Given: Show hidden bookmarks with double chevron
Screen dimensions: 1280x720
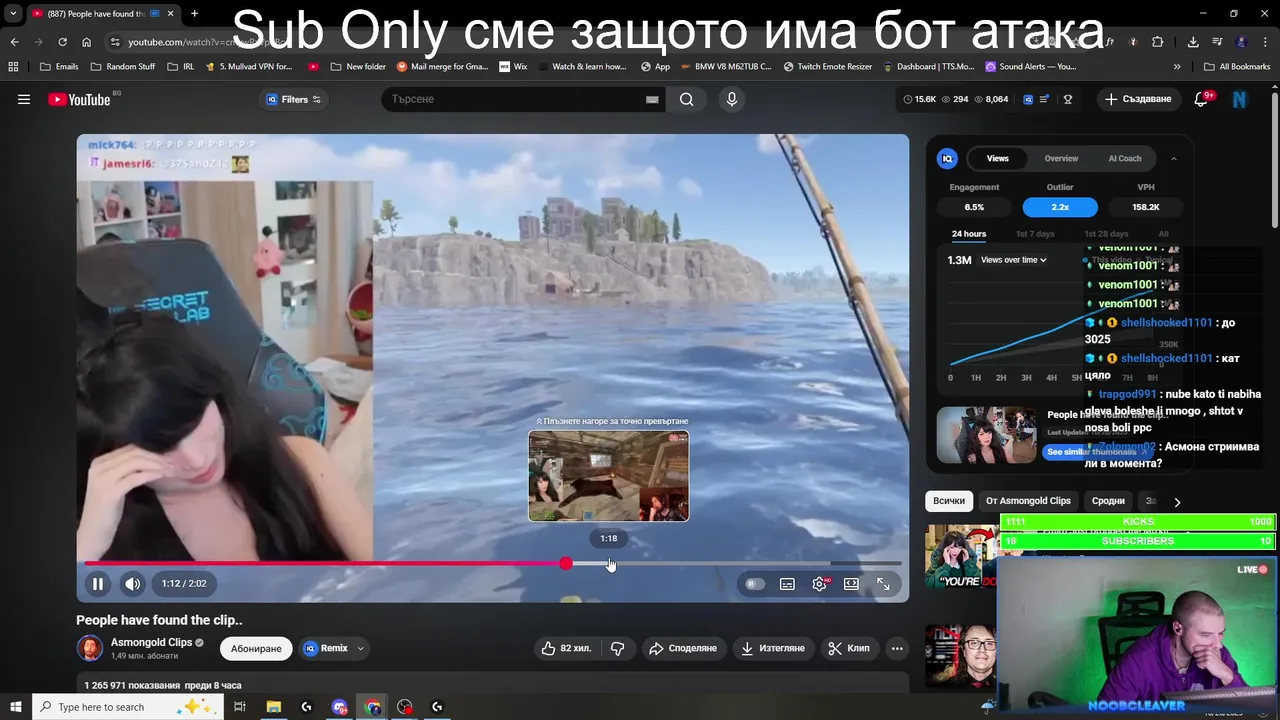Looking at the screenshot, I should tap(1177, 67).
